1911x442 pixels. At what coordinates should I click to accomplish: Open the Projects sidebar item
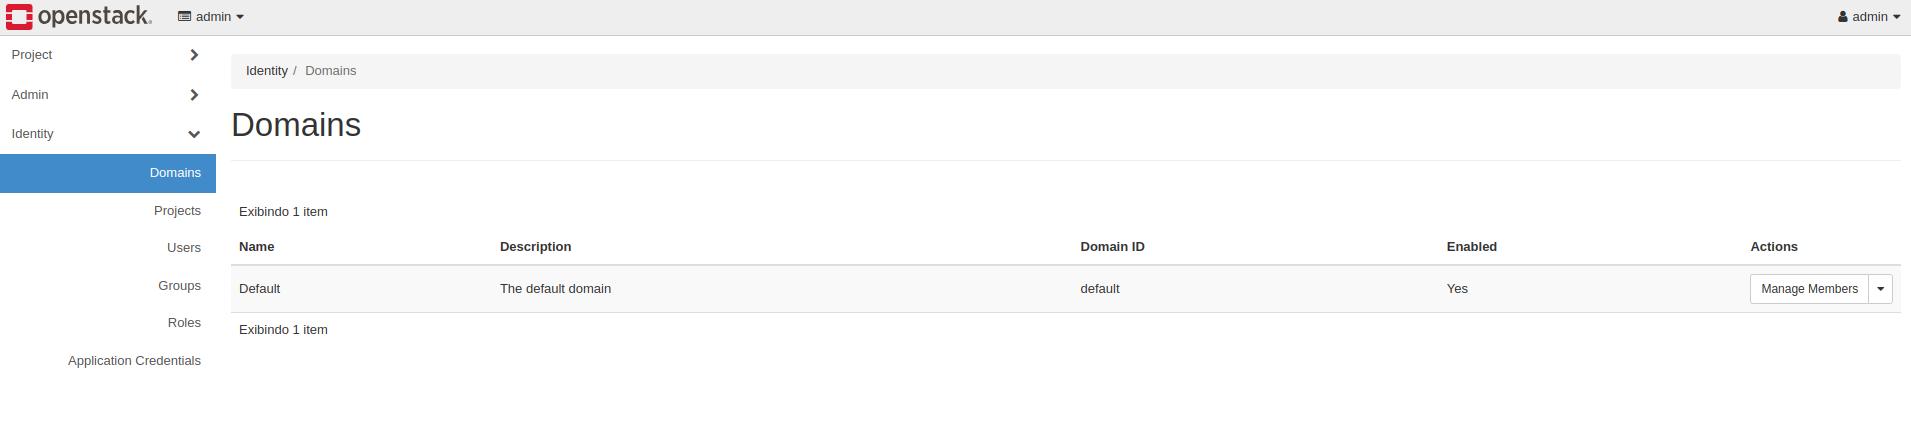pos(177,211)
